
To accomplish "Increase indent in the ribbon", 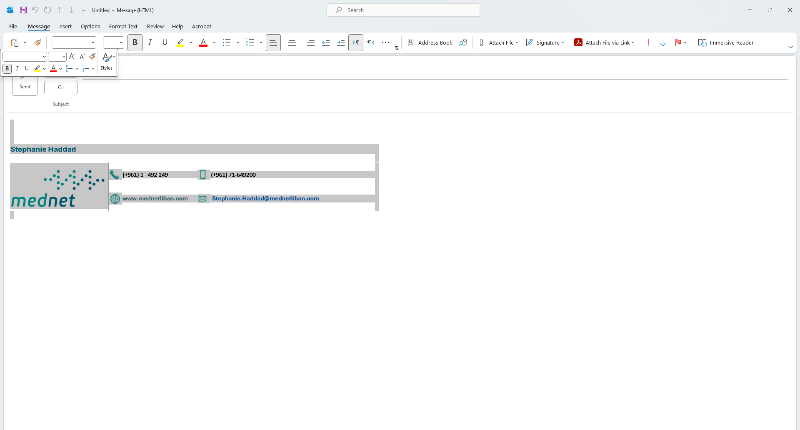I will (x=341, y=43).
